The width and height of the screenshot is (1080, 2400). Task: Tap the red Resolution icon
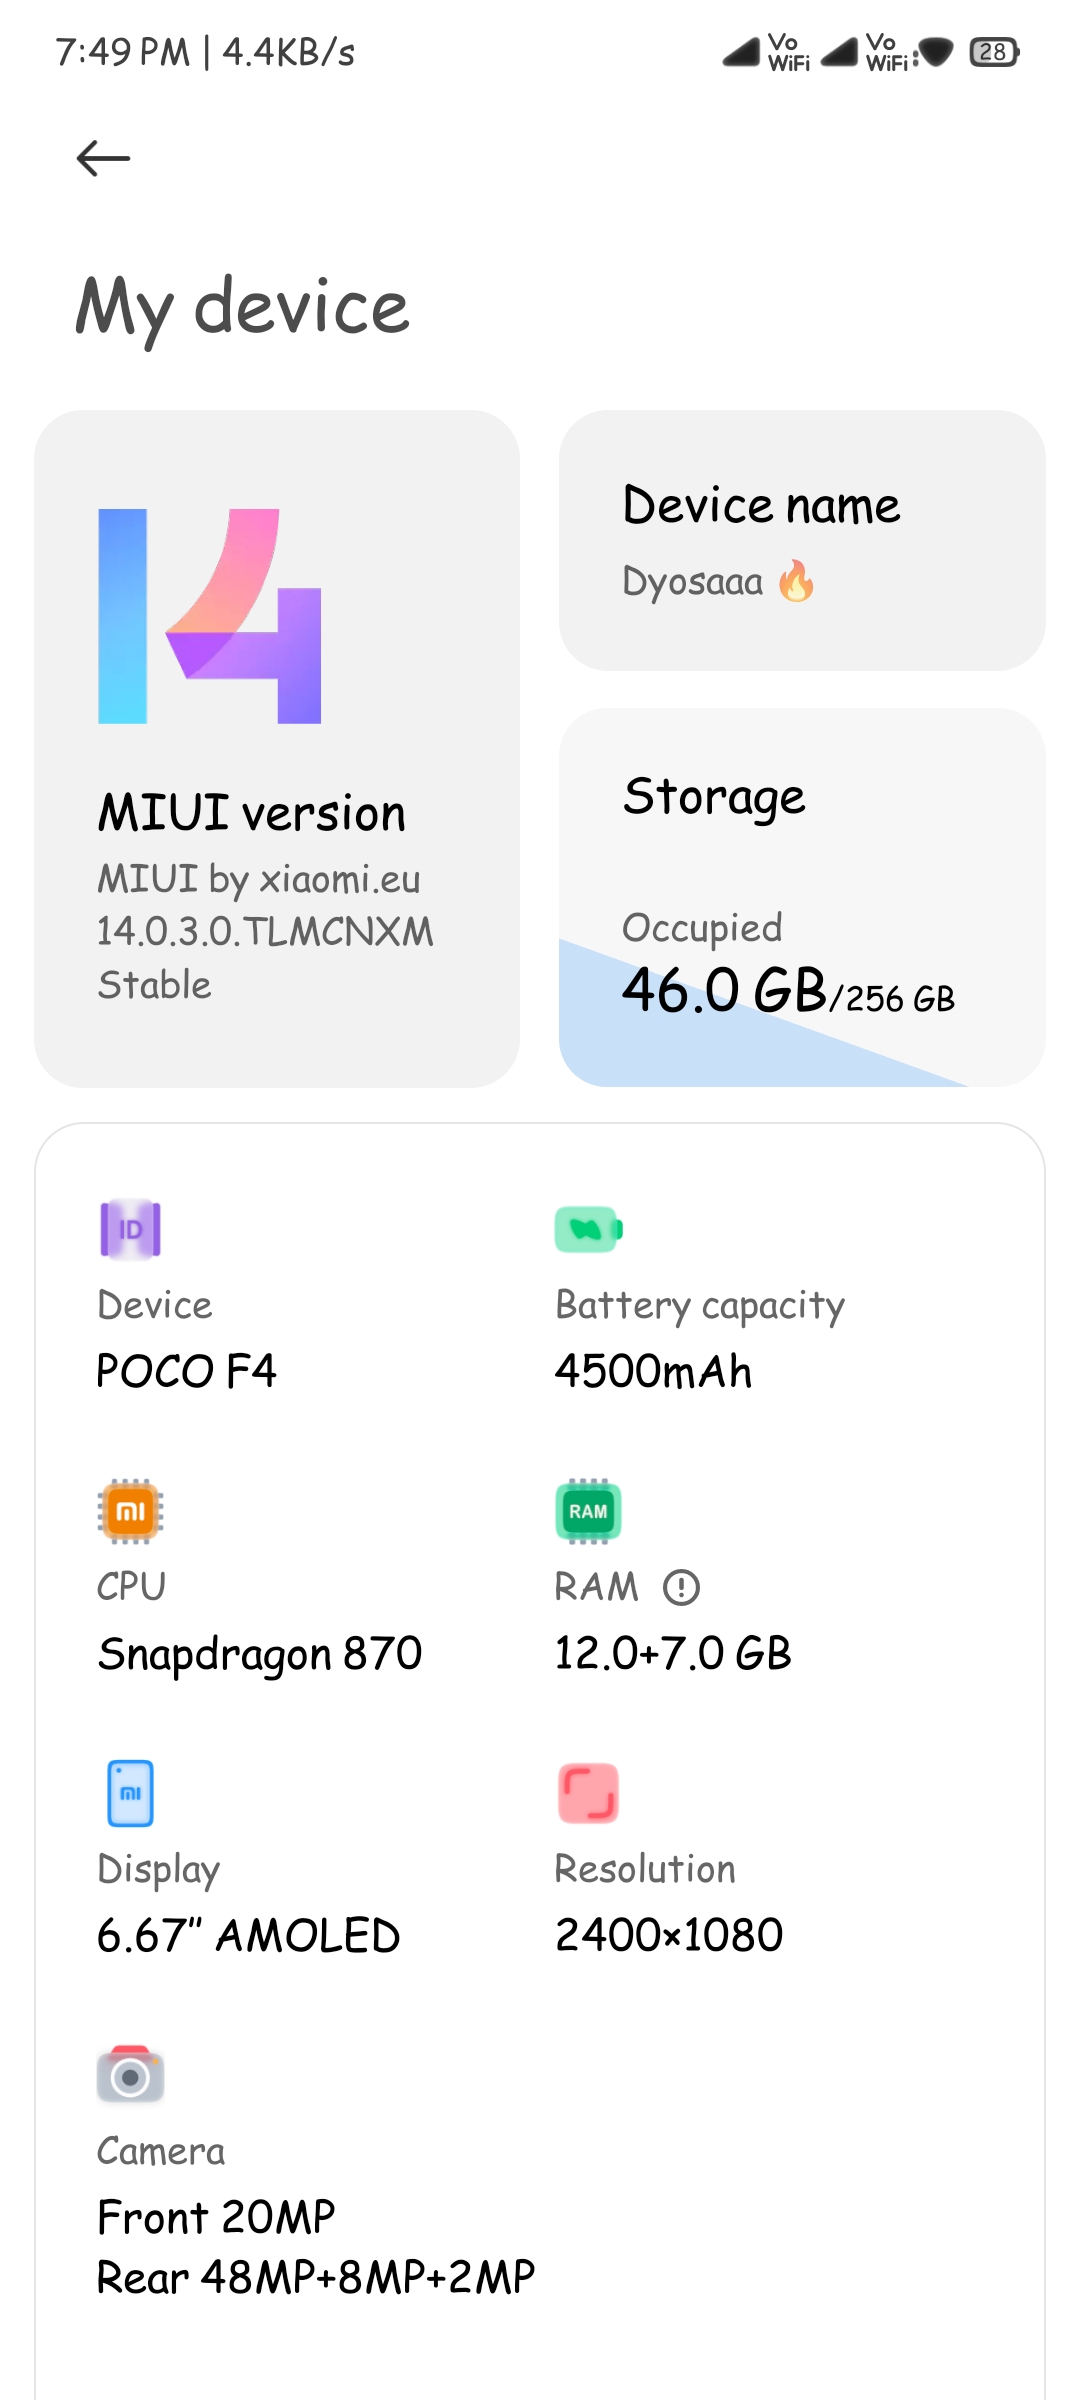pos(588,1793)
